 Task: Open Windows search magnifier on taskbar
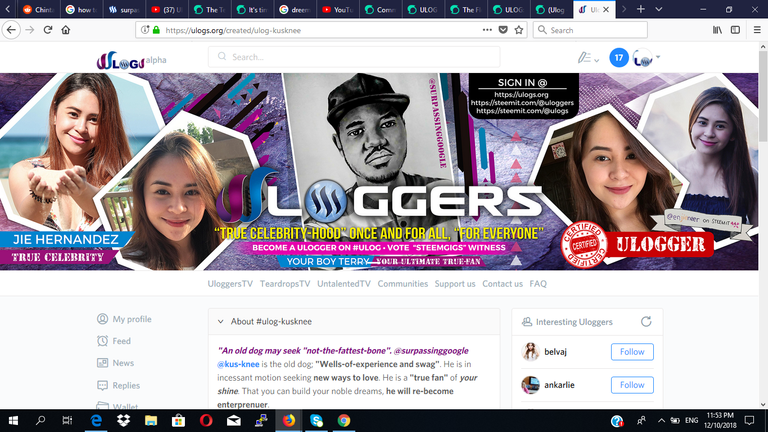[x=40, y=420]
